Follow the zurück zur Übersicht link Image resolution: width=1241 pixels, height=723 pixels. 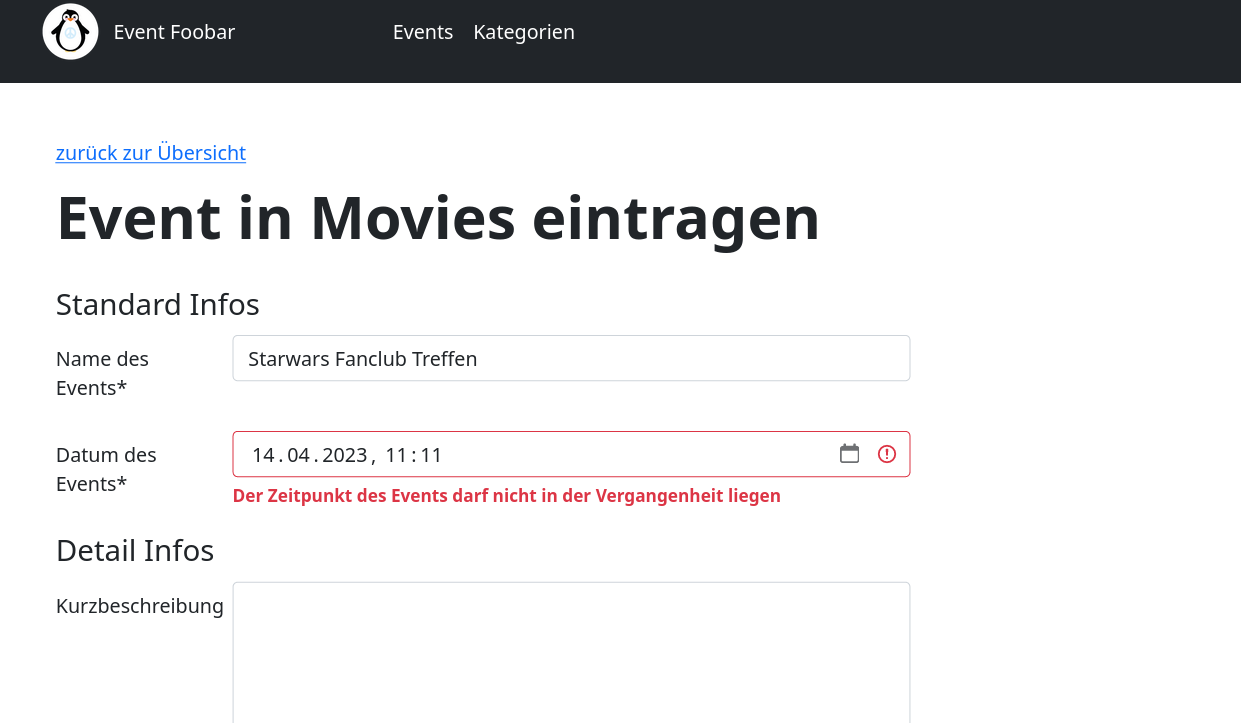[x=150, y=153]
